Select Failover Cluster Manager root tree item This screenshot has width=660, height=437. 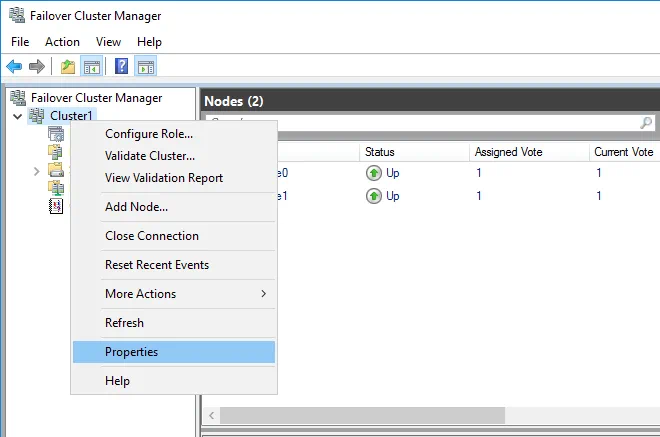pyautogui.click(x=96, y=98)
